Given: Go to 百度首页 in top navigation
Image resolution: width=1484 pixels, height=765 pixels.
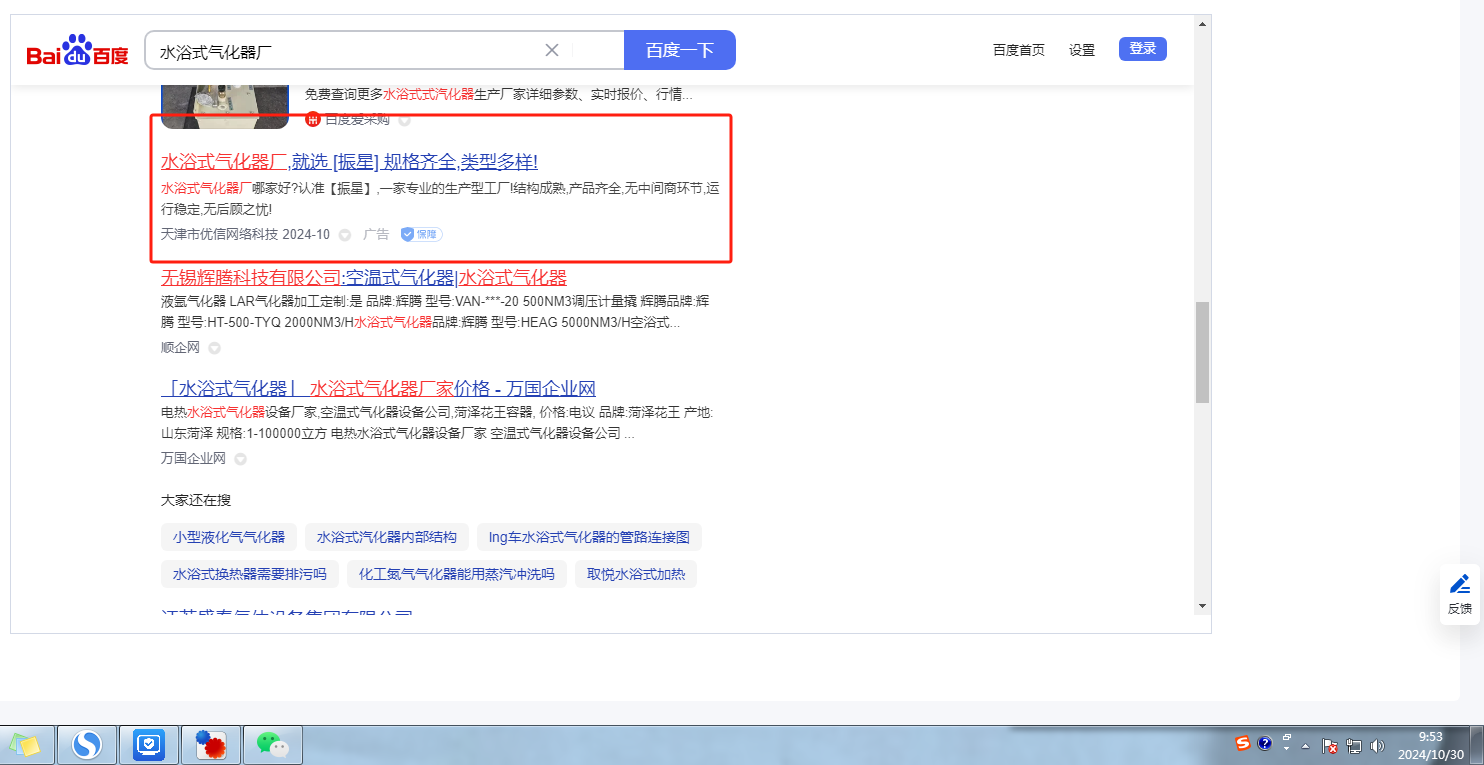Looking at the screenshot, I should click(1018, 50).
